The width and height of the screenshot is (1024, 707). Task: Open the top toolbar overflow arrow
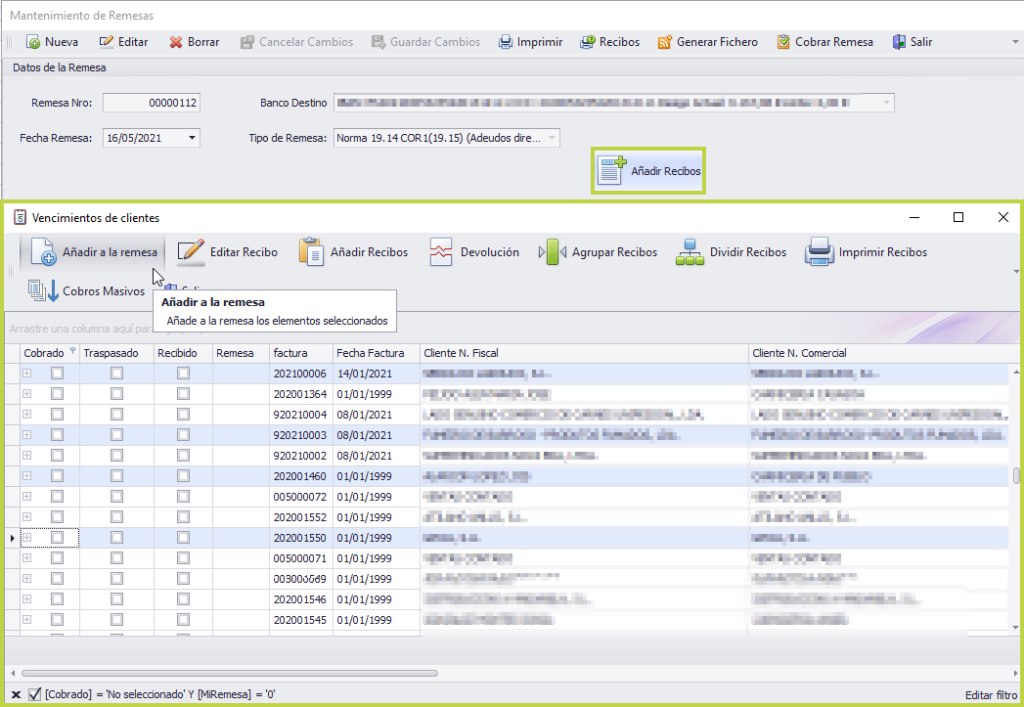pyautogui.click(x=1016, y=42)
